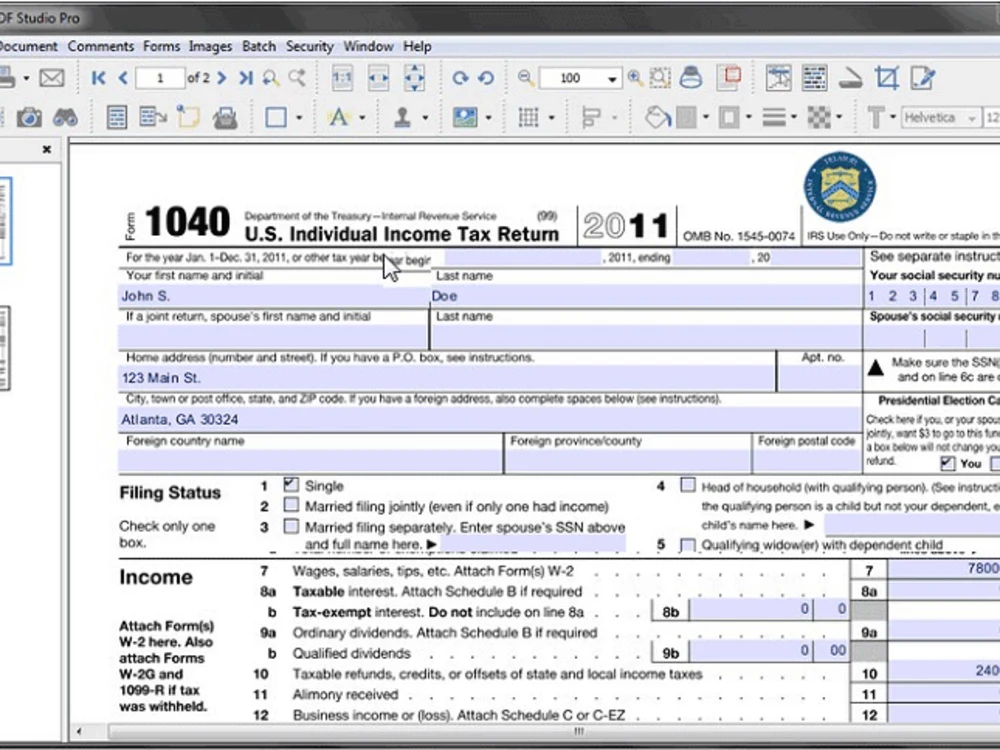Open the Helvetica font dropdown

[970, 117]
